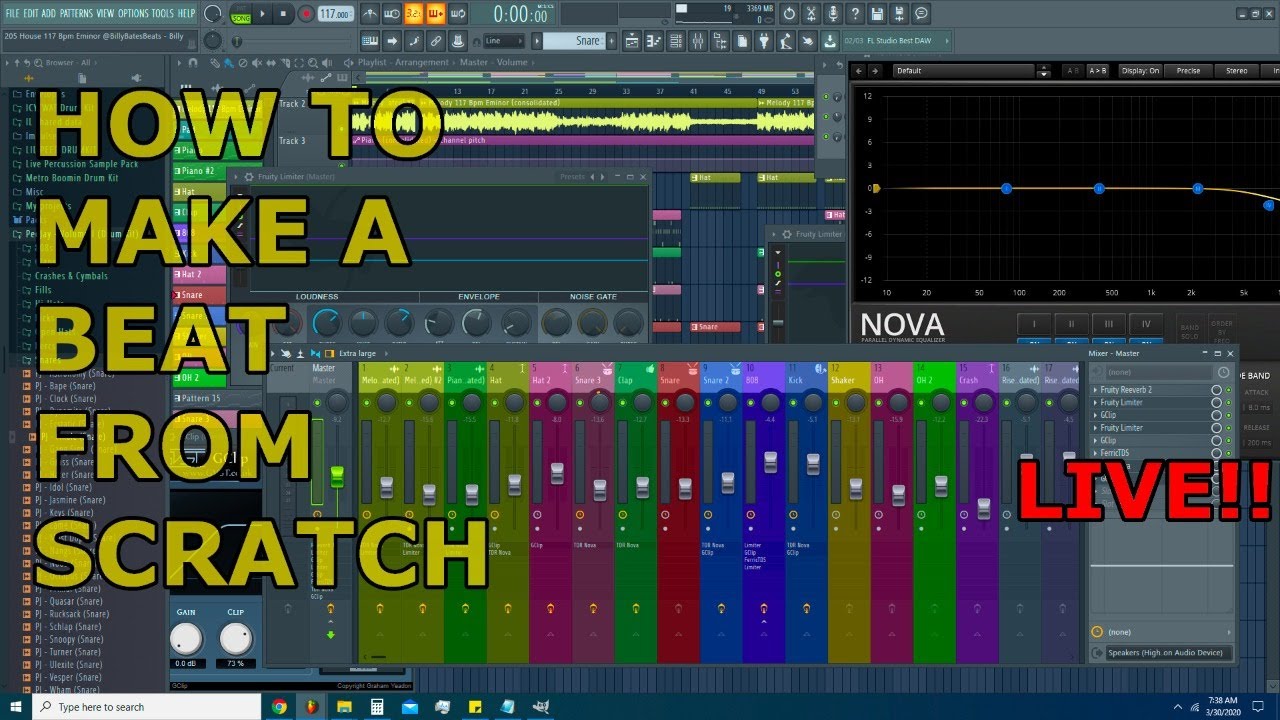Select band III button in Nova
Image resolution: width=1280 pixels, height=720 pixels.
click(1109, 324)
